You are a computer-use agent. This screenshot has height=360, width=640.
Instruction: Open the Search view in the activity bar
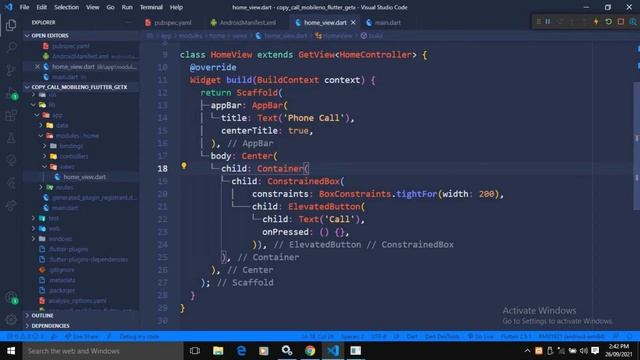point(11,48)
